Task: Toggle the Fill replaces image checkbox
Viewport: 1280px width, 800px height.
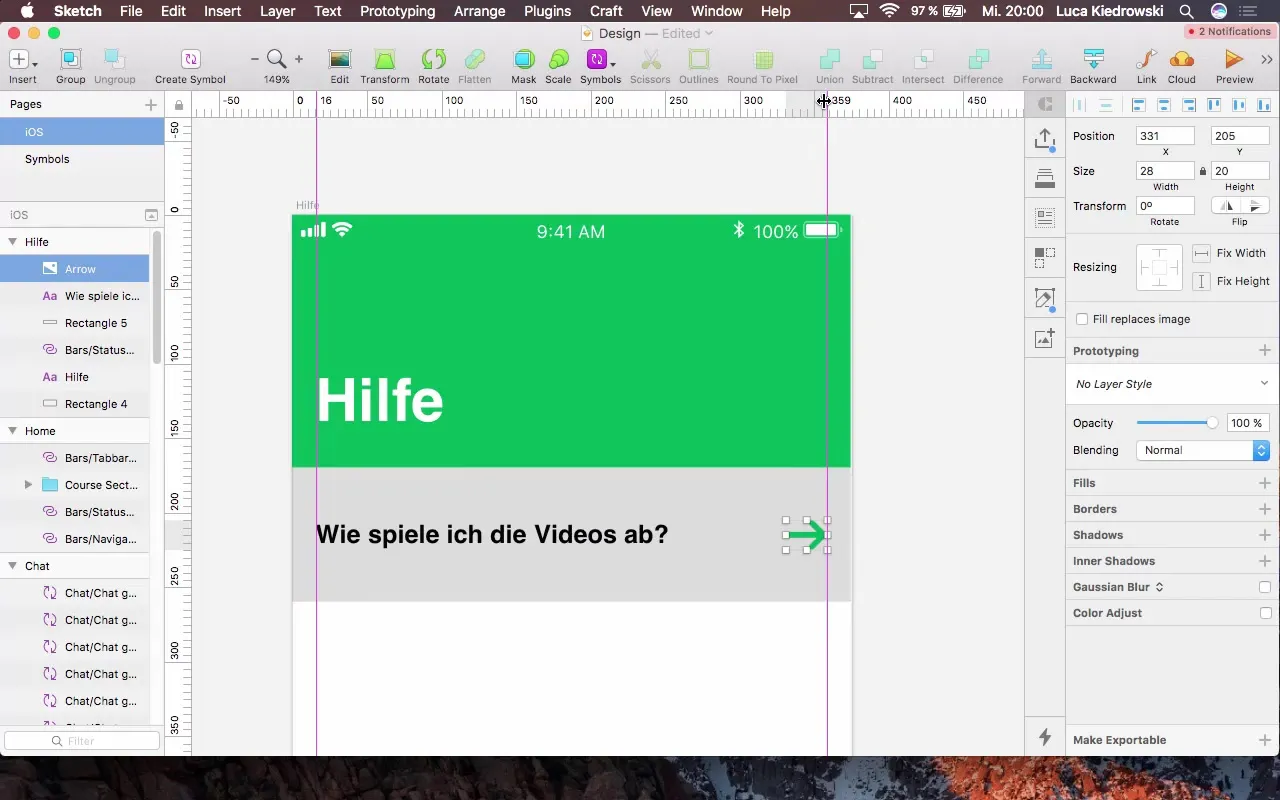Action: point(1082,319)
